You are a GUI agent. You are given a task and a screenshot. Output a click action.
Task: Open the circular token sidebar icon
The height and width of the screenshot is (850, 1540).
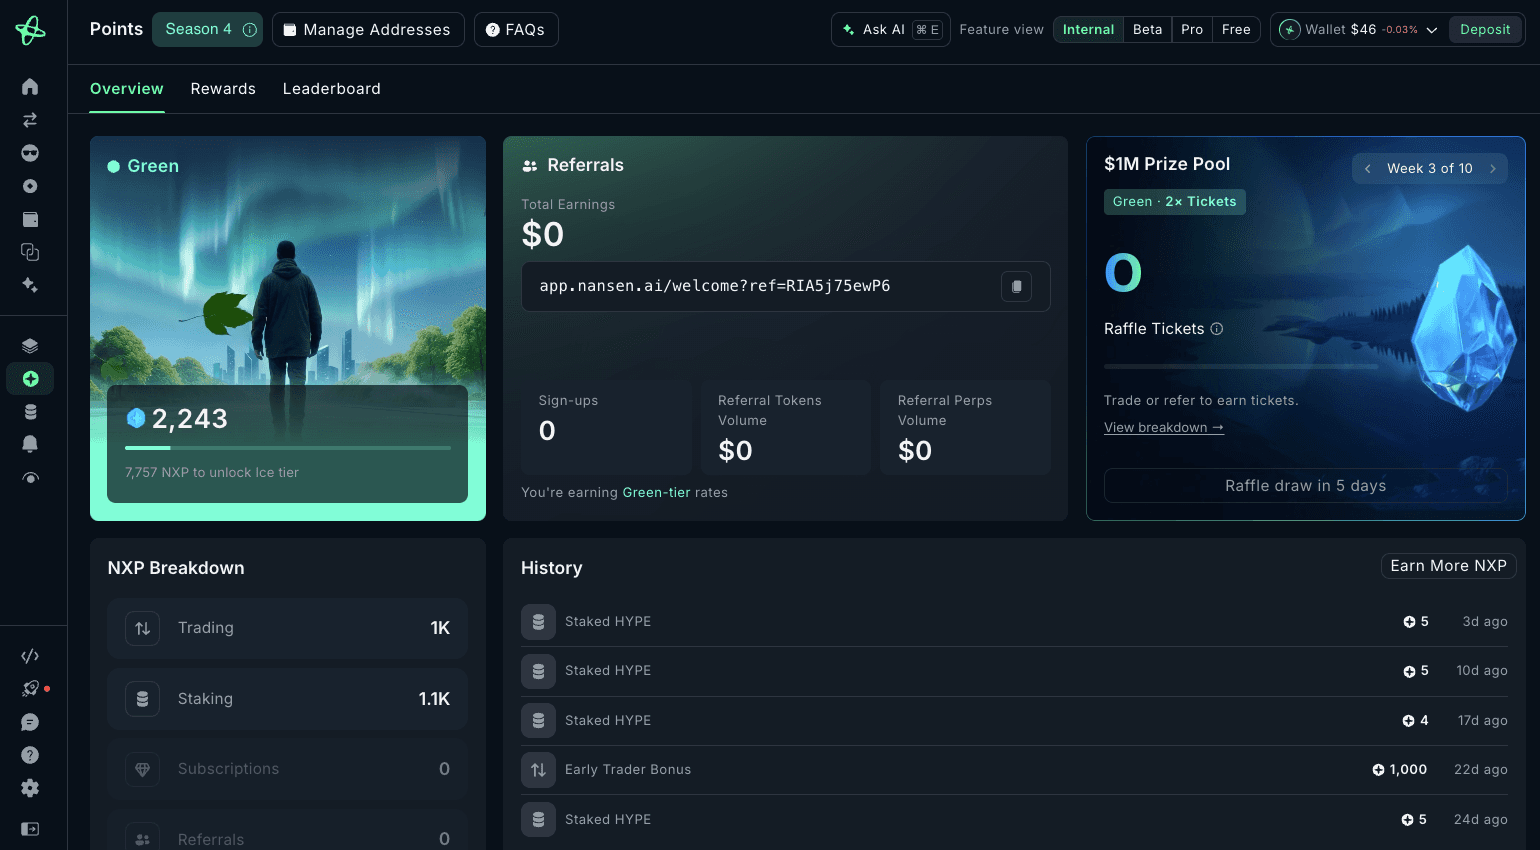click(30, 186)
